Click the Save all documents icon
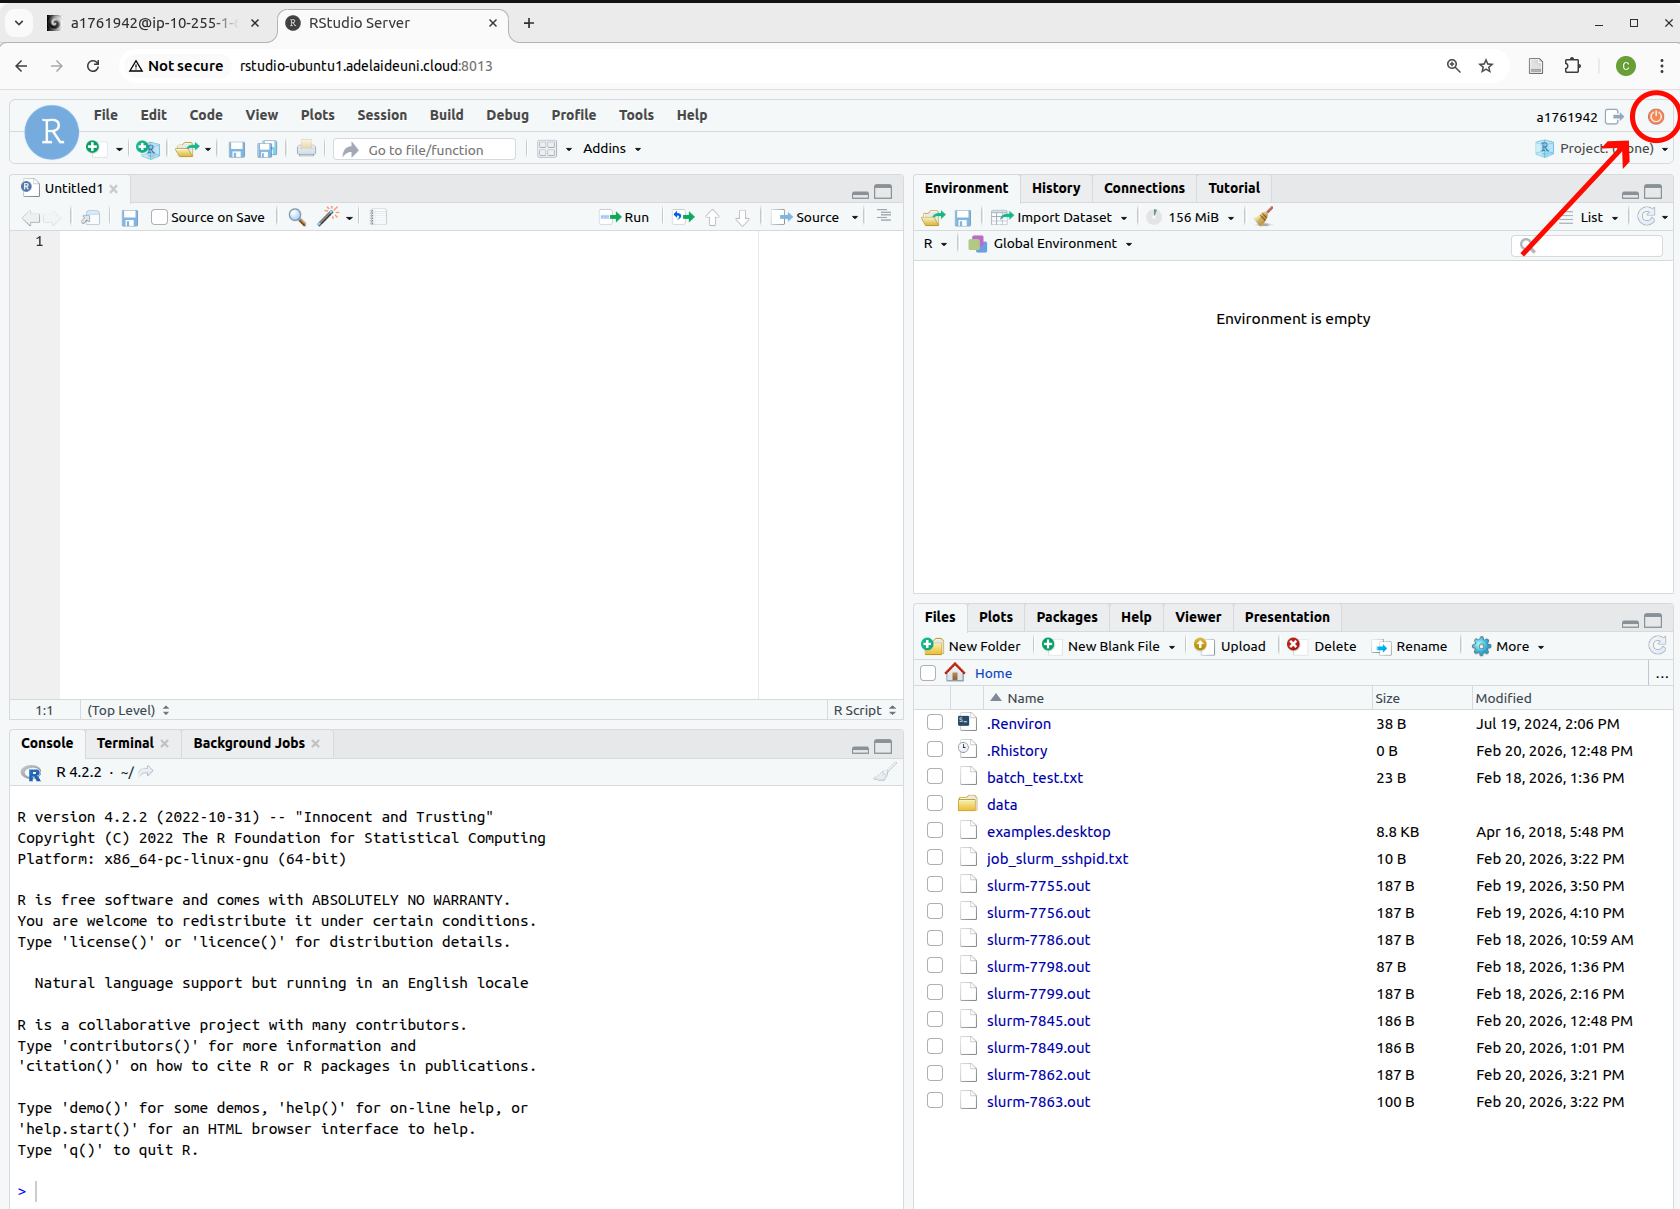Screen dimensions: 1680x1209 [x=267, y=149]
